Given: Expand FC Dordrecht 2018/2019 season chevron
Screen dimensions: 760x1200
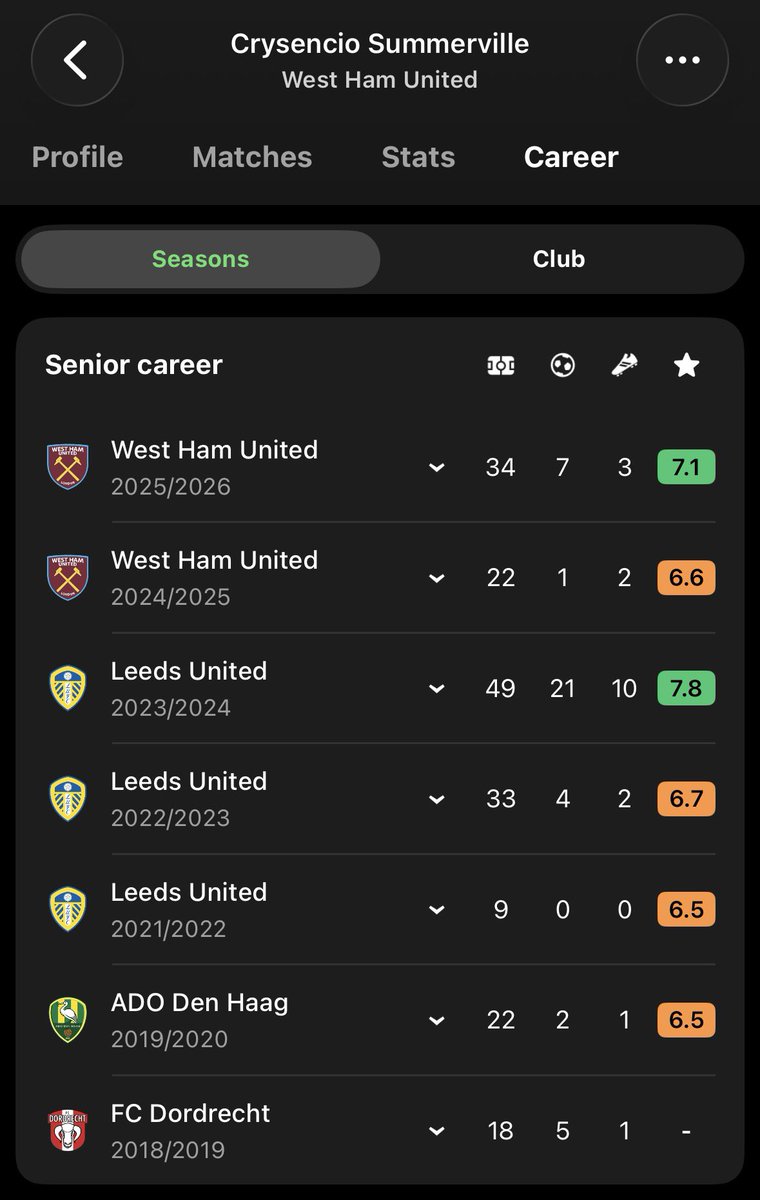Looking at the screenshot, I should click(436, 1131).
